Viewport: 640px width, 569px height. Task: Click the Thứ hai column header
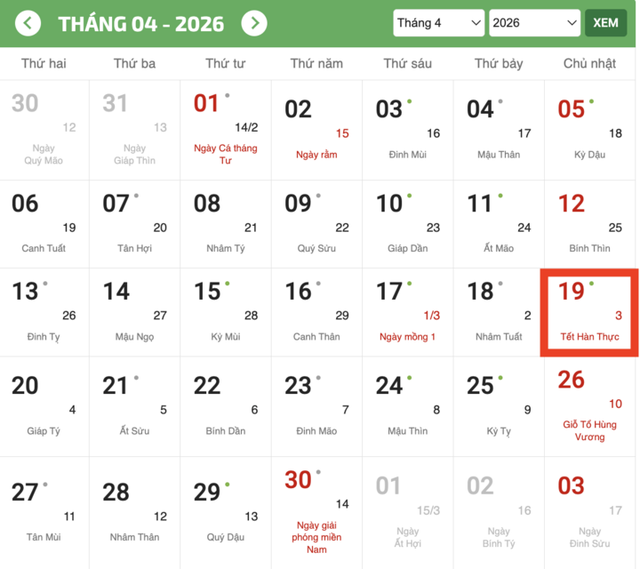(x=44, y=64)
